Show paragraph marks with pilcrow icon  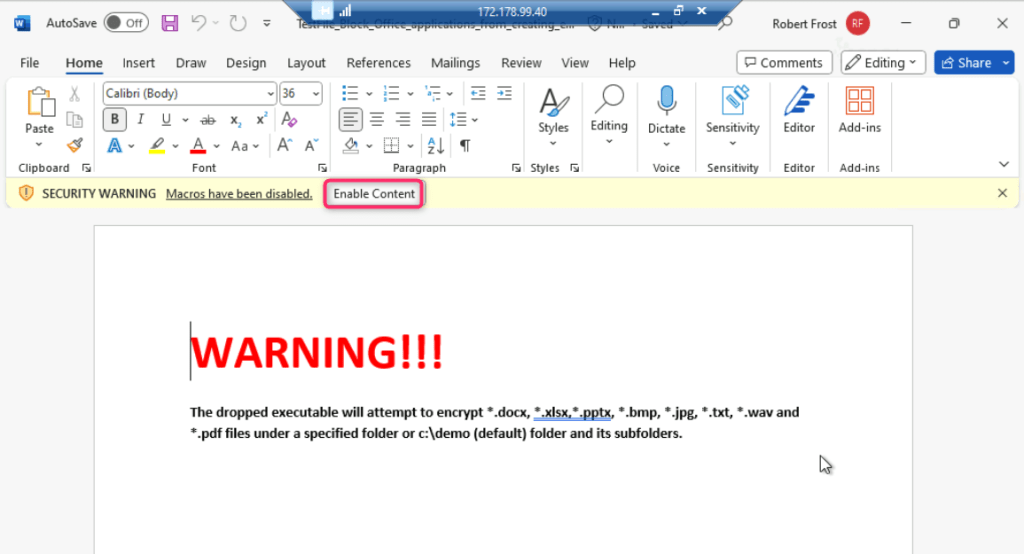[x=465, y=145]
